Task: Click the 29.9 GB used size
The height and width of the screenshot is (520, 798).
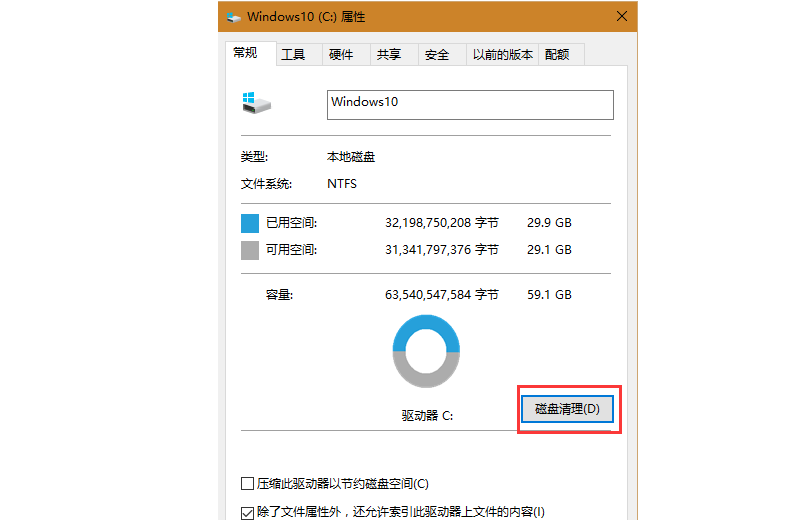Action: 549,223
